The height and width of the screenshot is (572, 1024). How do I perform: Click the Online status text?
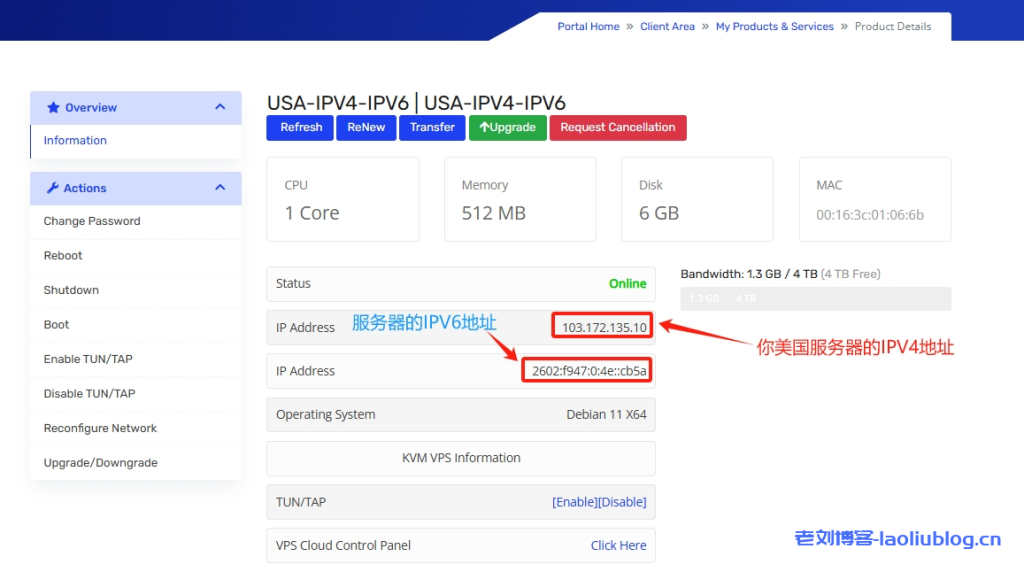(x=628, y=284)
